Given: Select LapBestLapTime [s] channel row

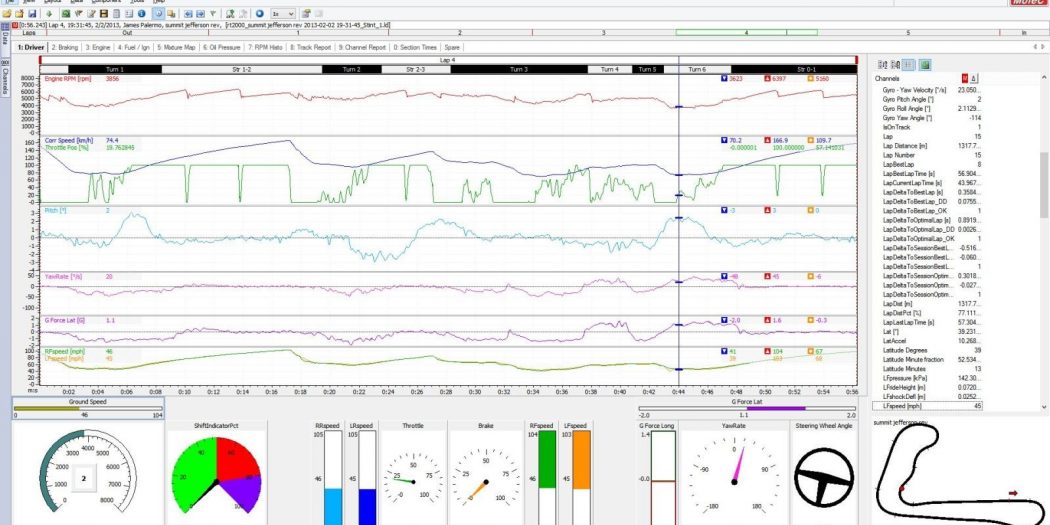Looking at the screenshot, I should click(932, 173).
